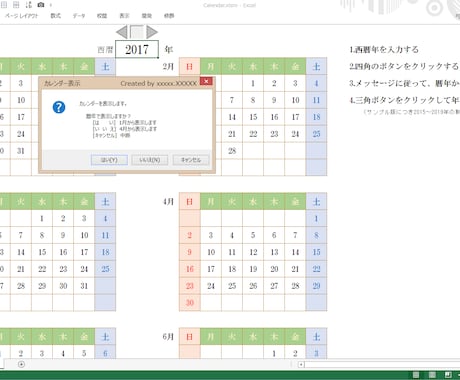The height and width of the screenshot is (380, 460).
Task: Click the right triangle button for next year
Action: [152, 32]
